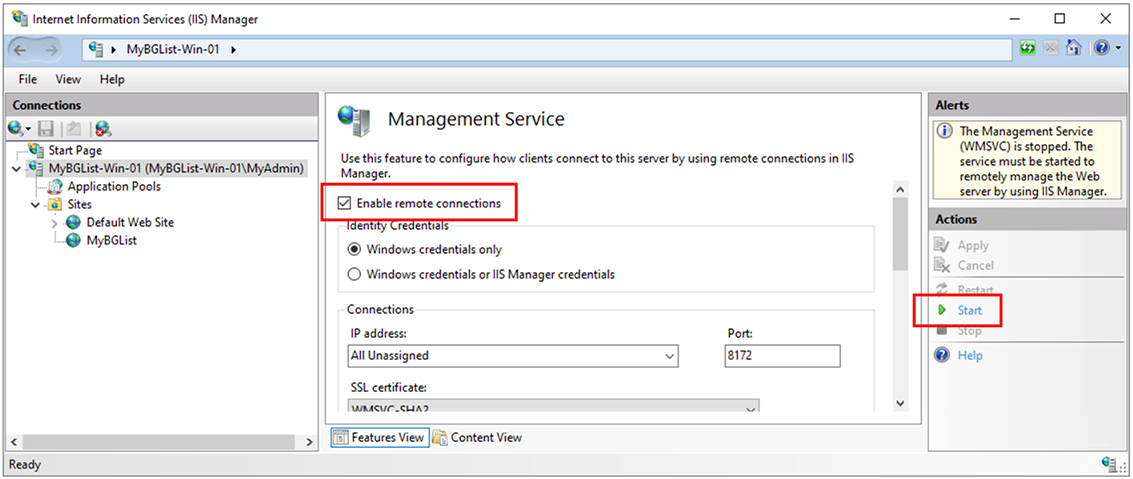Click the Back navigation arrow
Image resolution: width=1133 pixels, height=479 pixels.
point(20,50)
